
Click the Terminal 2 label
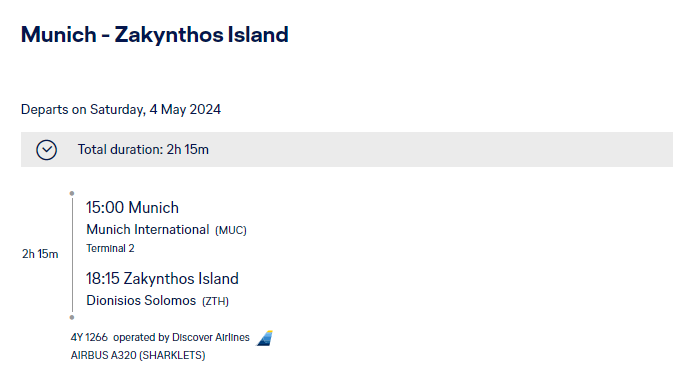tap(110, 249)
